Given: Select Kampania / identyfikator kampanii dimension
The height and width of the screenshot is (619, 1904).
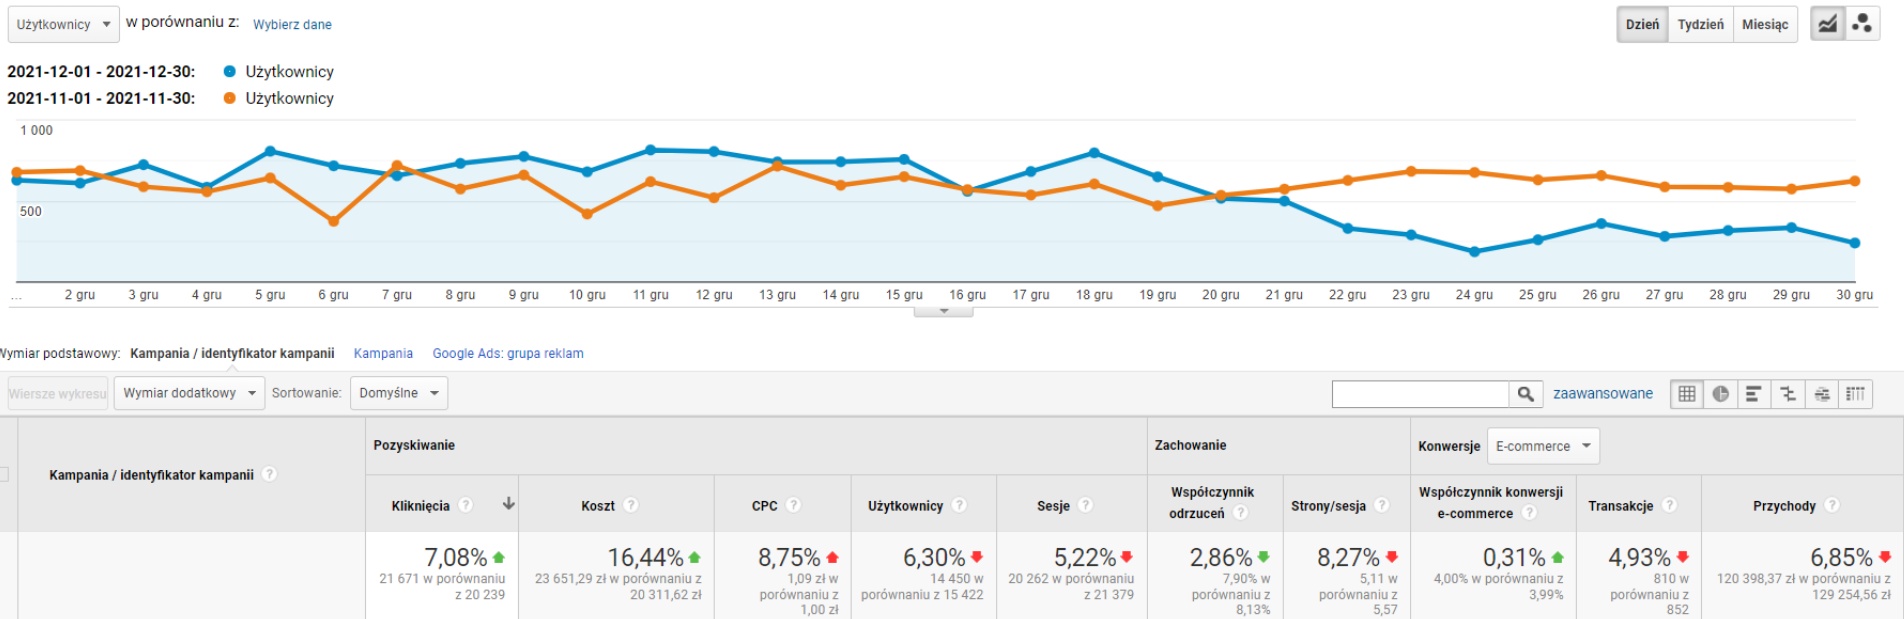Looking at the screenshot, I should click(232, 353).
